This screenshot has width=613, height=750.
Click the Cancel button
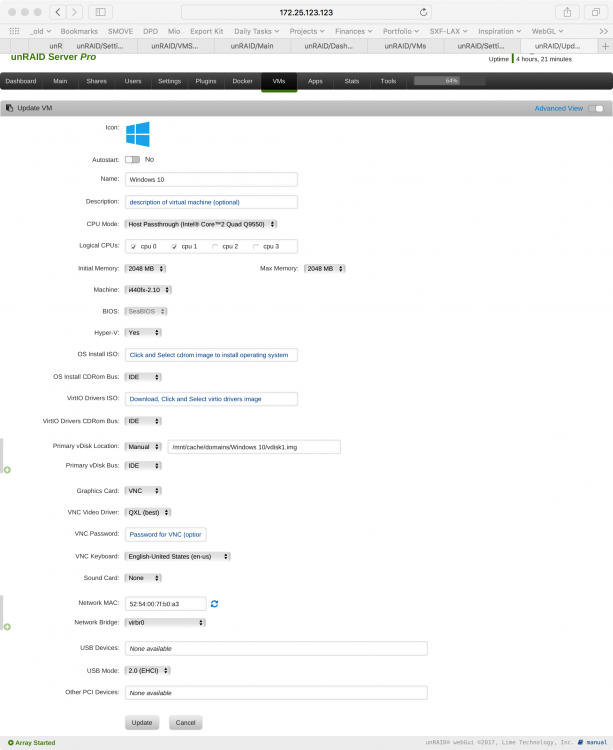186,723
